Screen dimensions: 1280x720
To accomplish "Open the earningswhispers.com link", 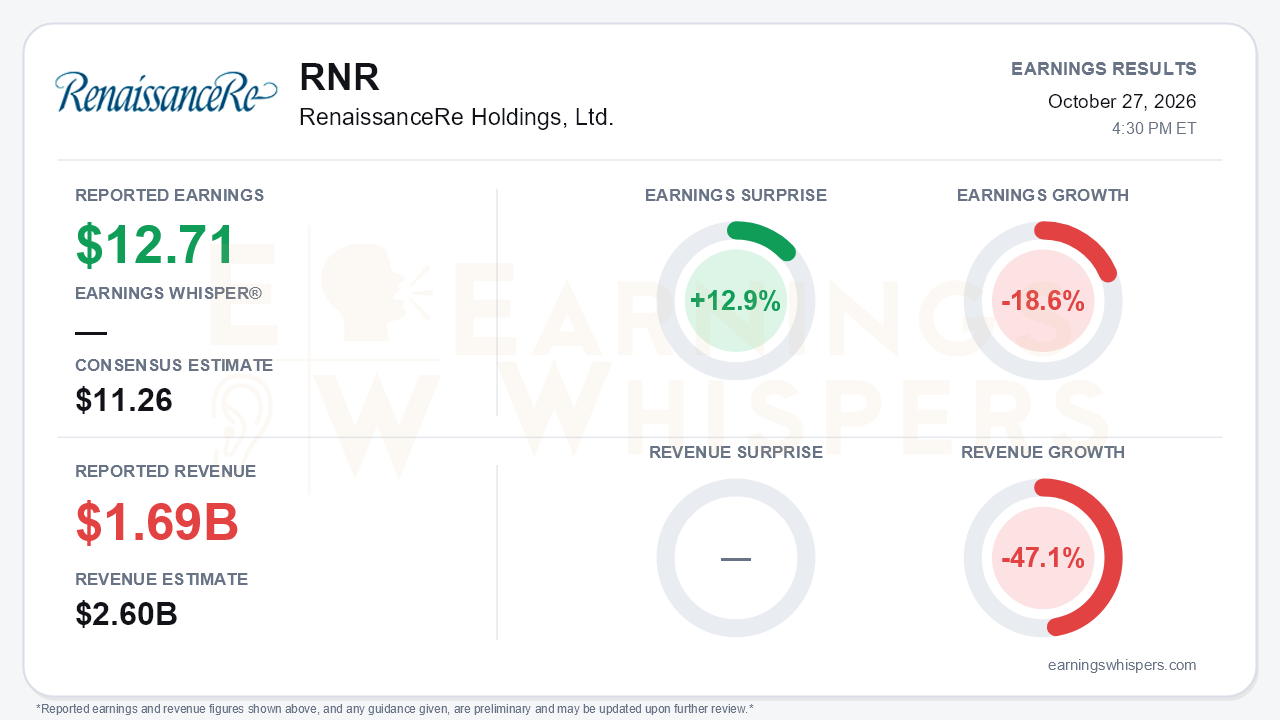I will coord(1122,665).
